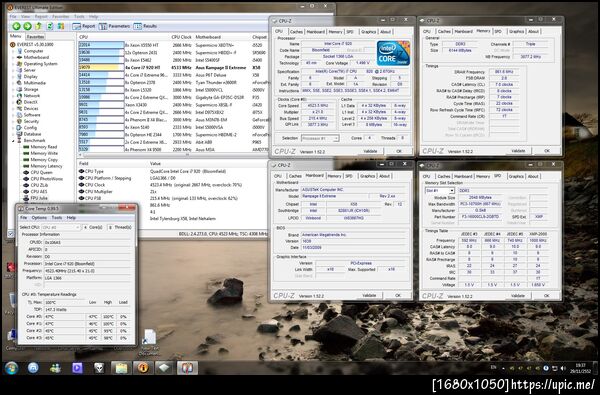
Task: Click OK in the CPU-Z SPD slot window
Action: (546, 296)
